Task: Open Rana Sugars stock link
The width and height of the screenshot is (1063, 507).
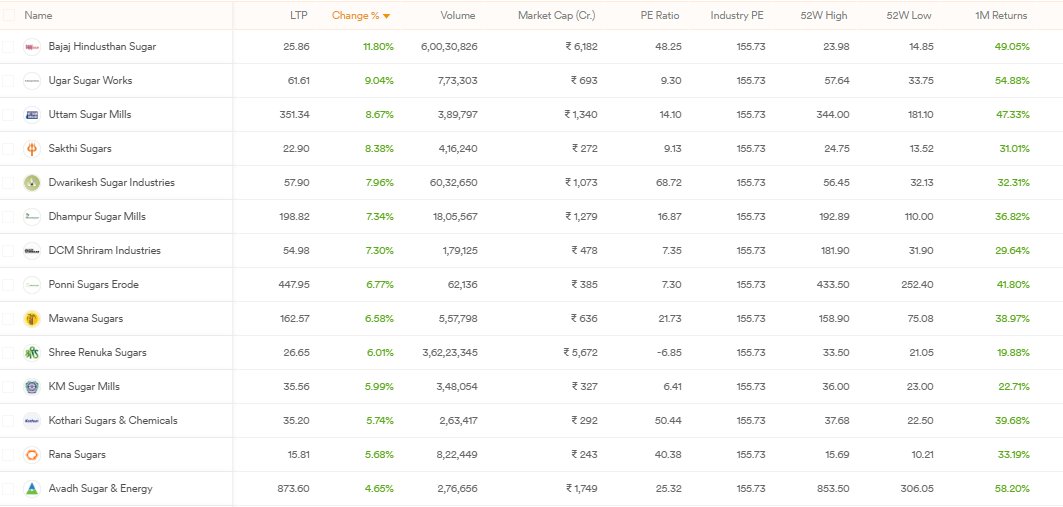Action: (x=77, y=455)
